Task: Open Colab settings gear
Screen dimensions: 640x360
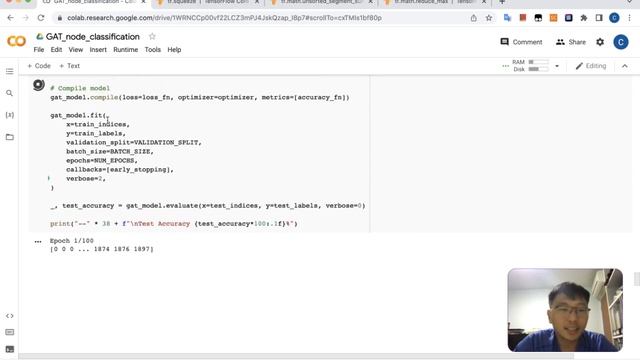Action: pos(600,42)
